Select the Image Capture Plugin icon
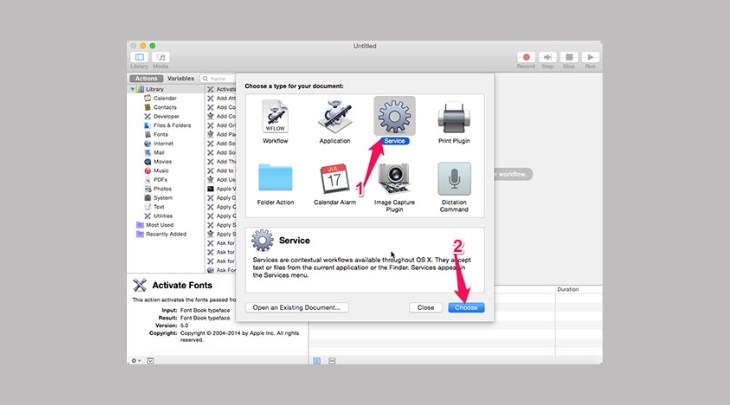This screenshot has height=405, width=730. (394, 179)
